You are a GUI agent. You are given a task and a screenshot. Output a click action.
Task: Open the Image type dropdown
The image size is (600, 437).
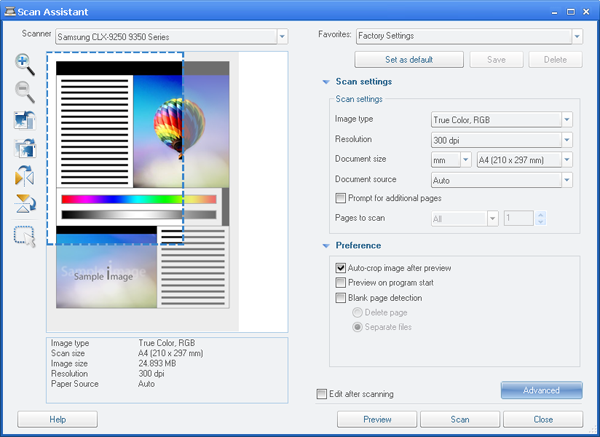click(567, 119)
